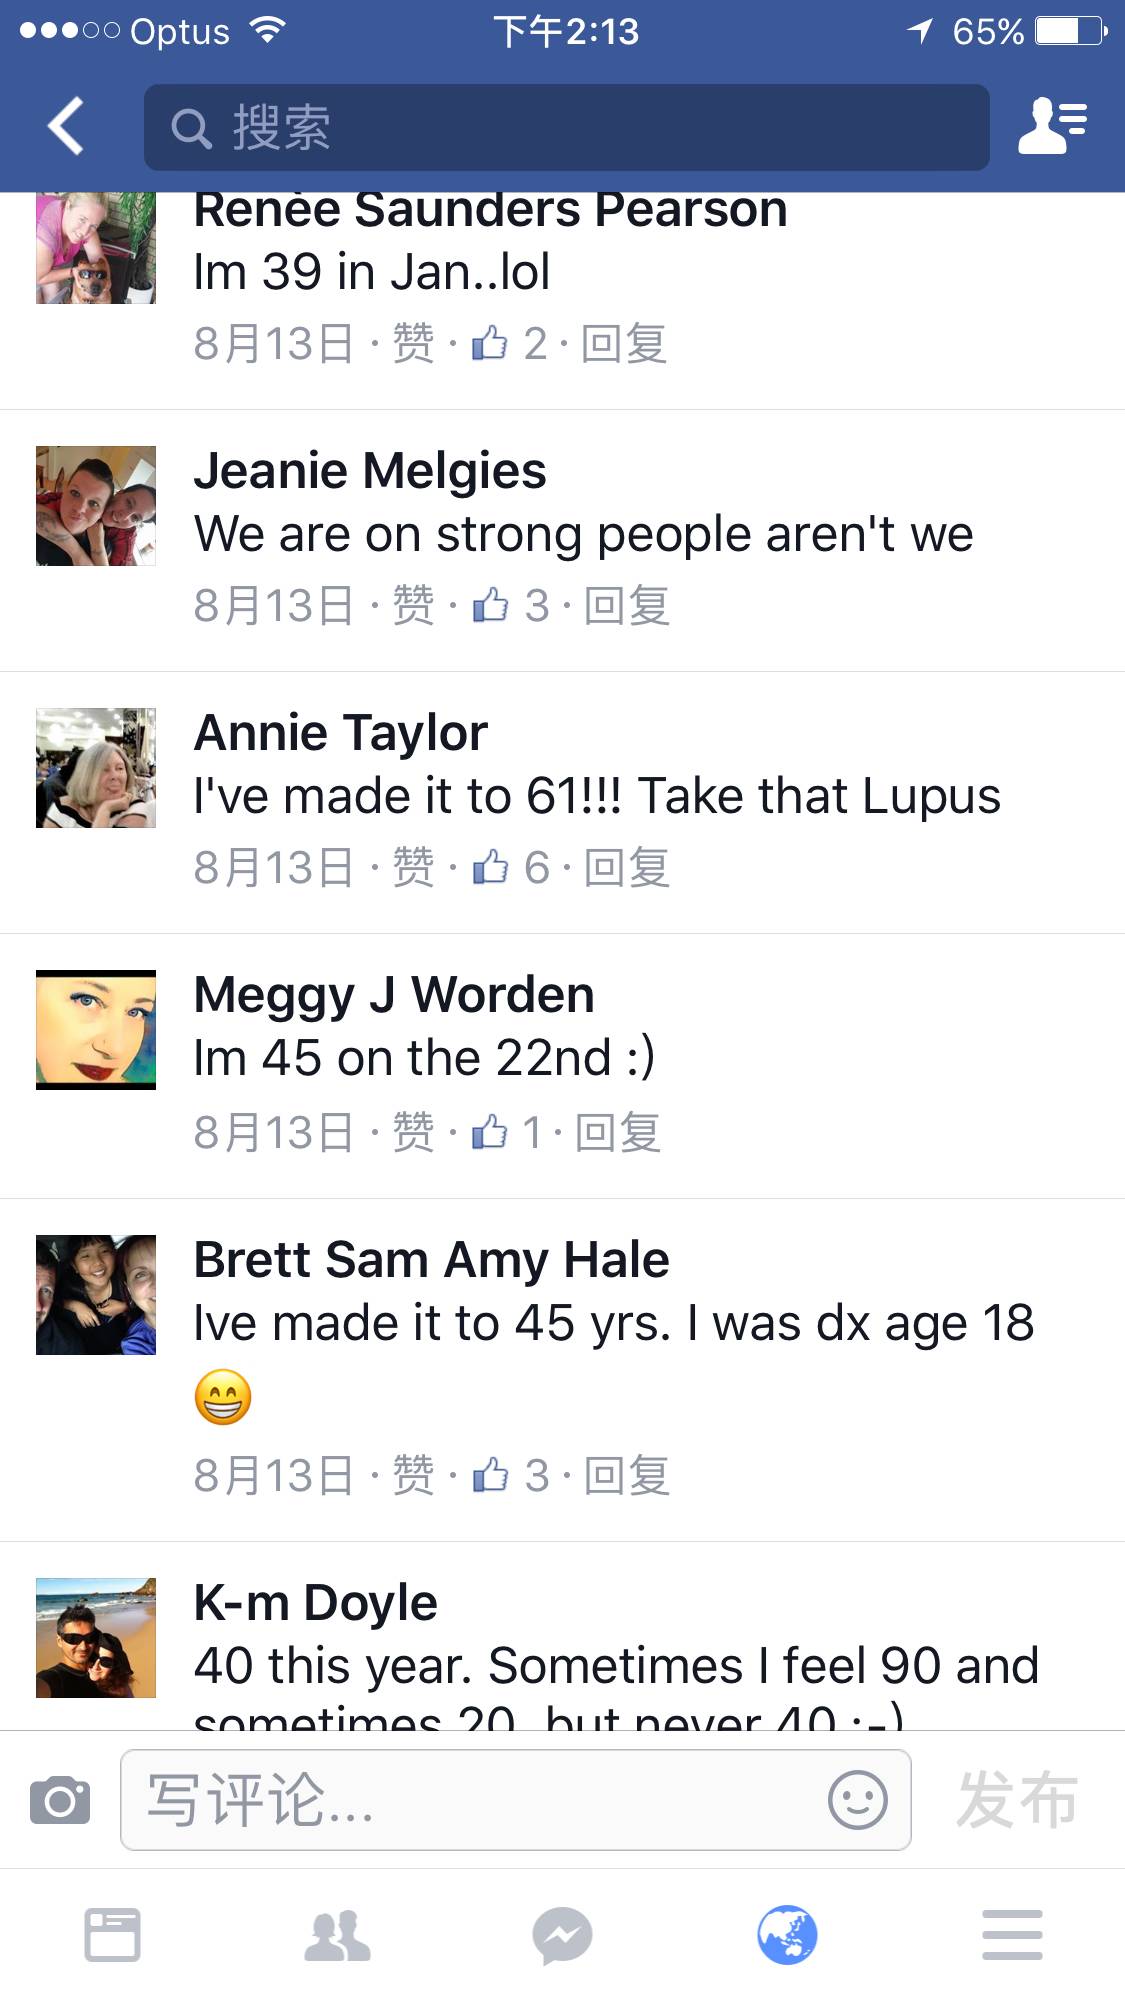Click the search field at top
The width and height of the screenshot is (1125, 2001).
point(566,127)
